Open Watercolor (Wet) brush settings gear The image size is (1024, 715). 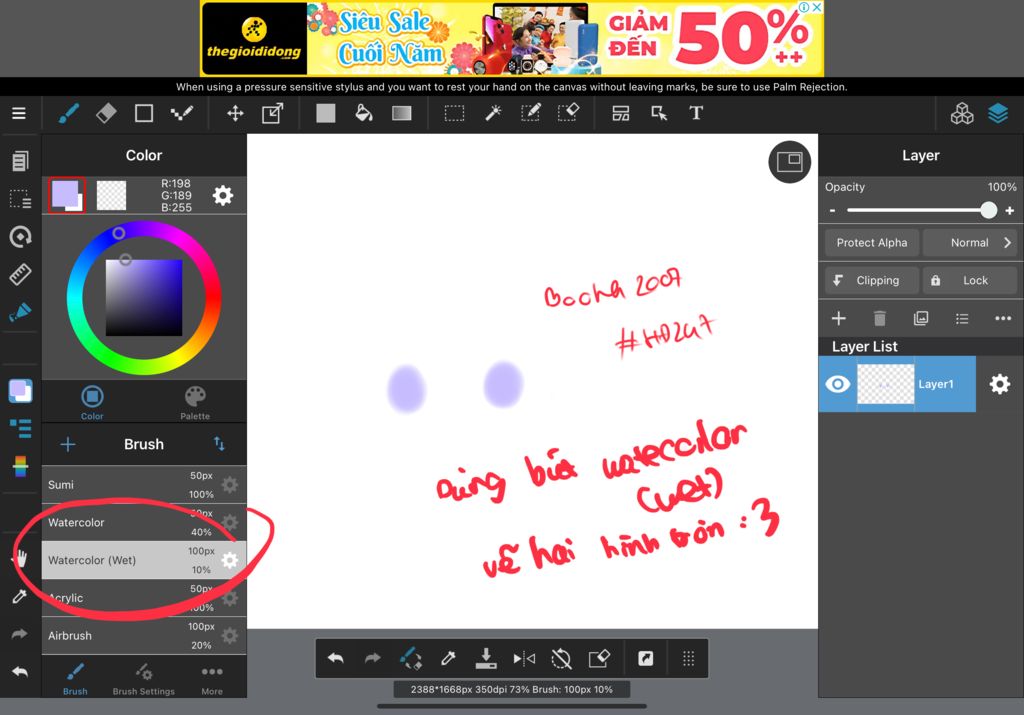pos(230,560)
